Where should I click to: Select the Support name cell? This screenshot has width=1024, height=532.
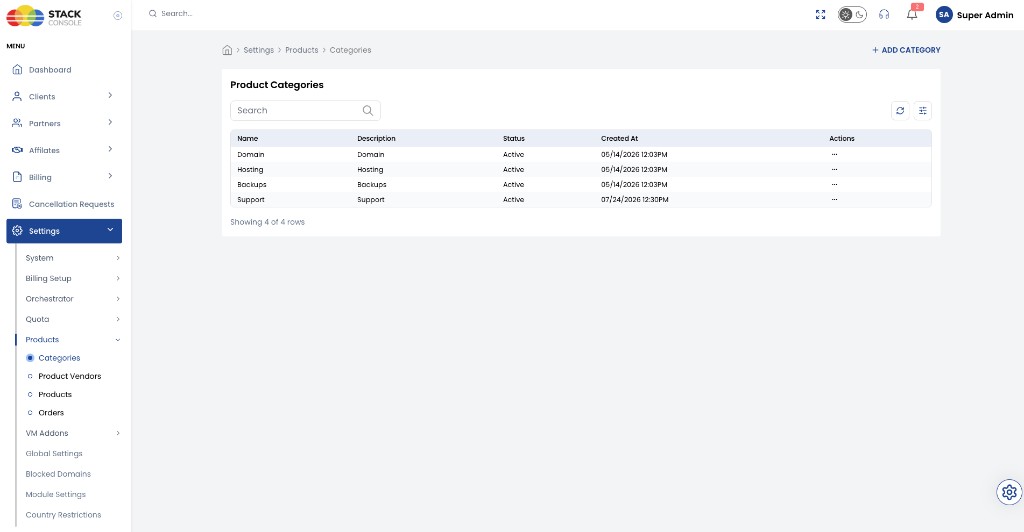click(x=251, y=200)
